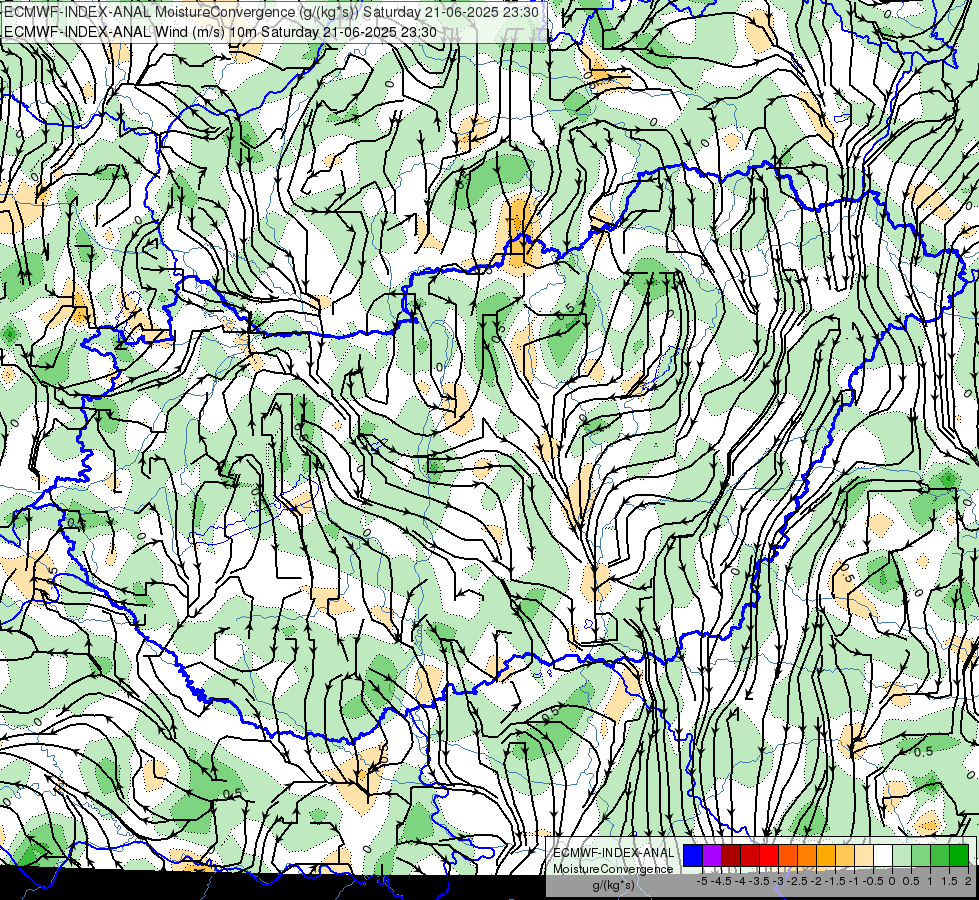The height and width of the screenshot is (900, 979).
Task: Click the legend word 'MoistureConvergence'
Action: (x=613, y=869)
